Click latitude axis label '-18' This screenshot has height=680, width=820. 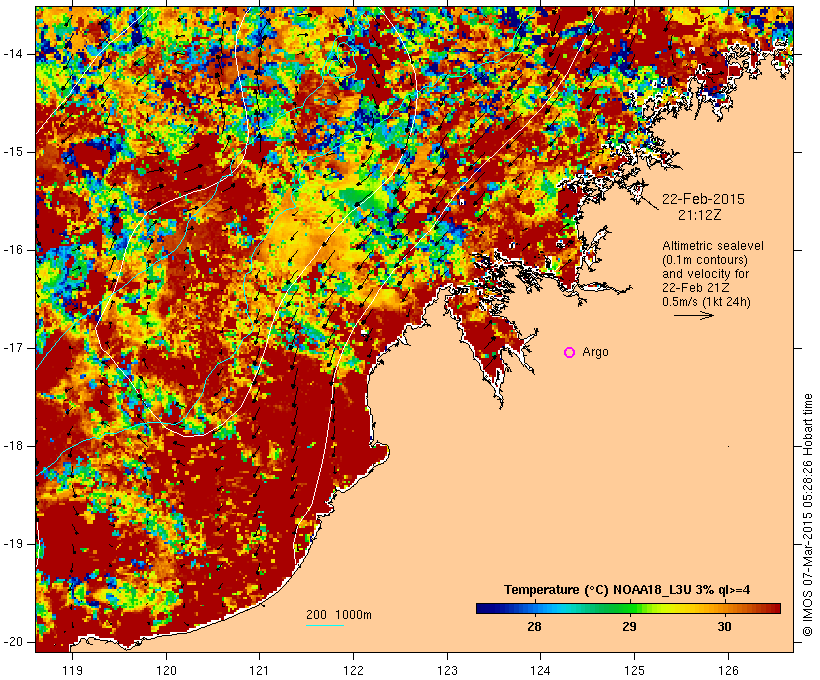click(x=12, y=446)
